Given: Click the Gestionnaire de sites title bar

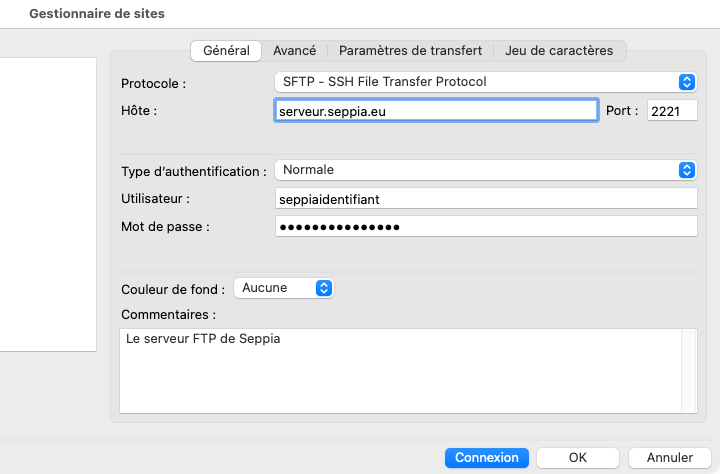Looking at the screenshot, I should click(97, 14).
